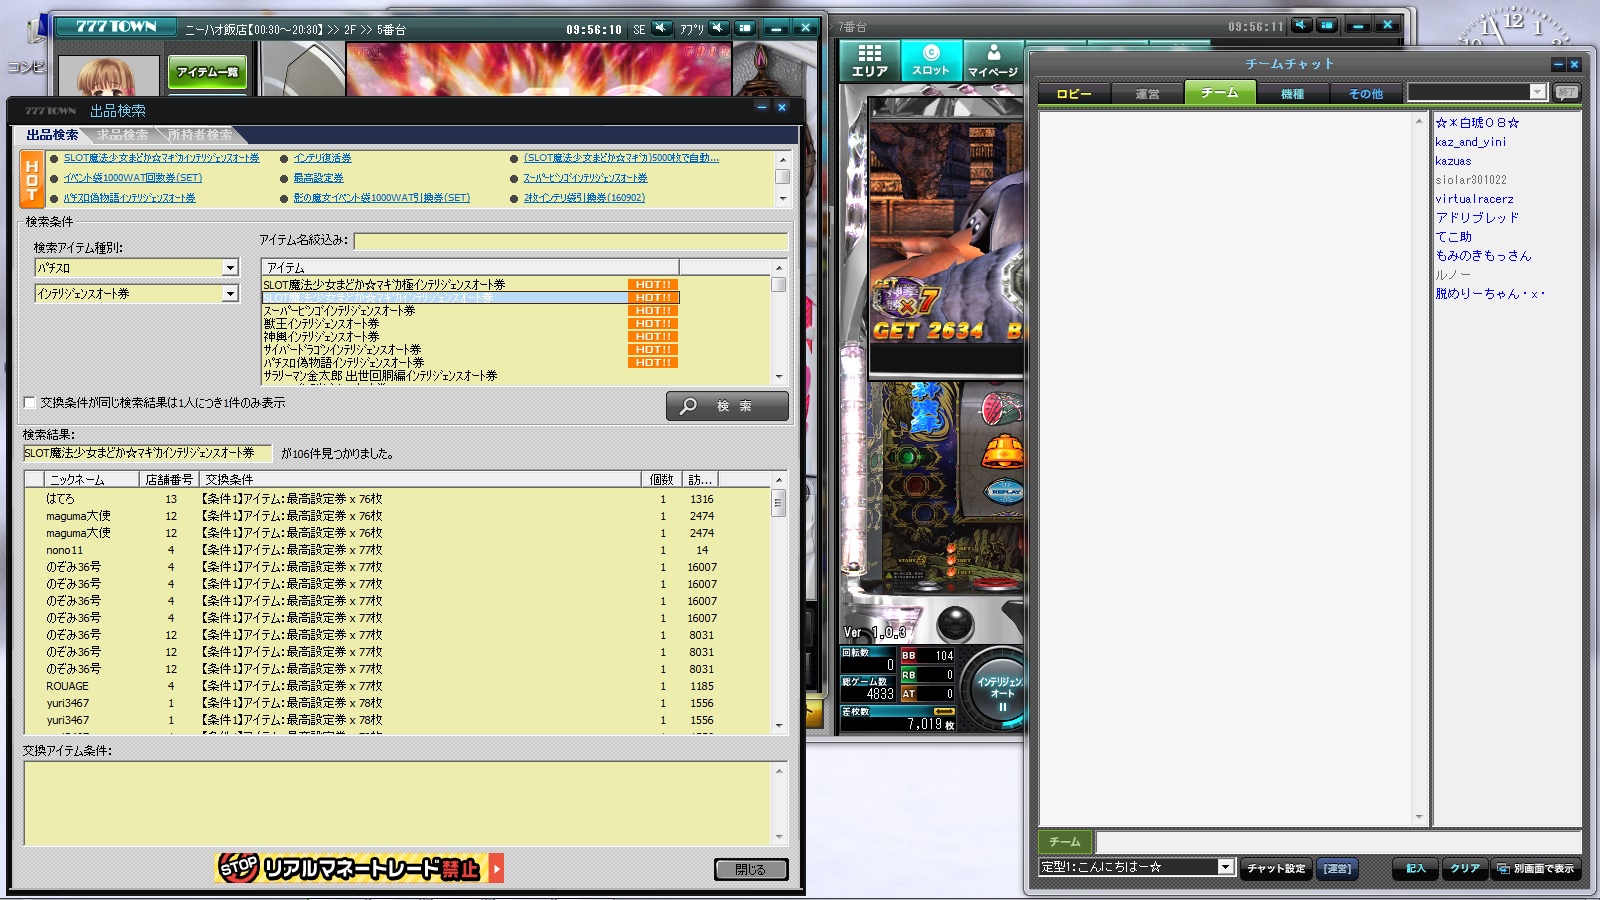Toggle window layout icon in 7番台 title bar

pyautogui.click(x=1327, y=25)
